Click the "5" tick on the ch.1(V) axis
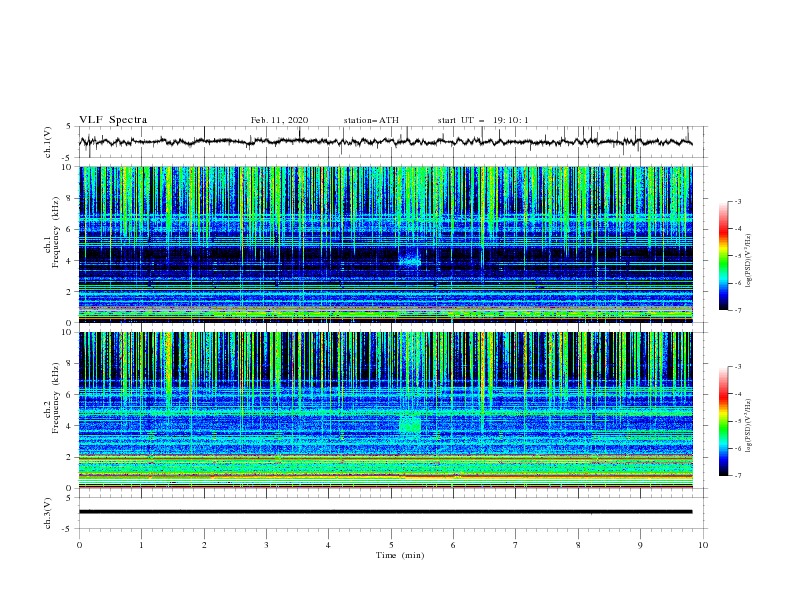 click(70, 127)
